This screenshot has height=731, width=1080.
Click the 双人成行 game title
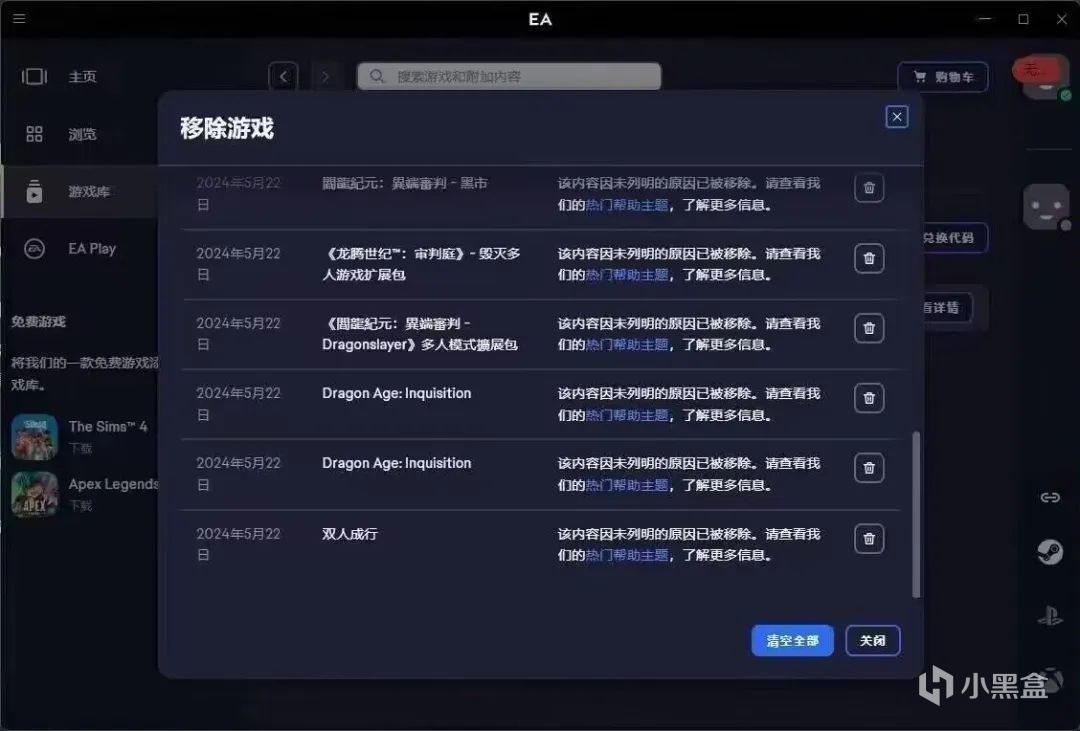point(350,534)
